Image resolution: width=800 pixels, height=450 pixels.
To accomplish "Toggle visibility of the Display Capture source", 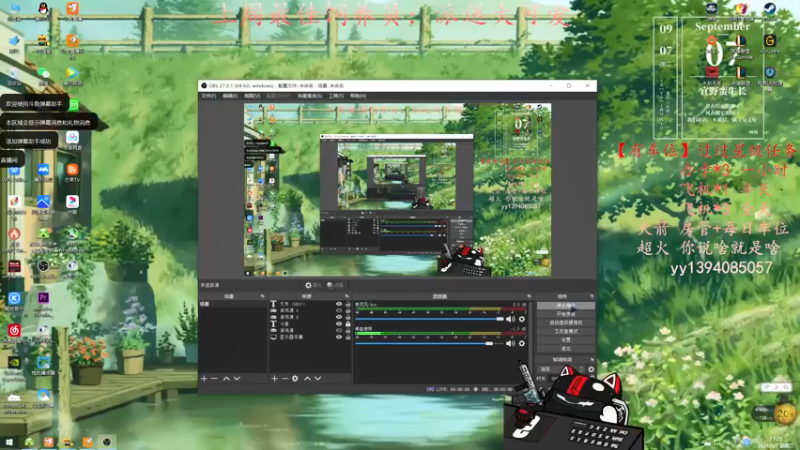I will 339,337.
